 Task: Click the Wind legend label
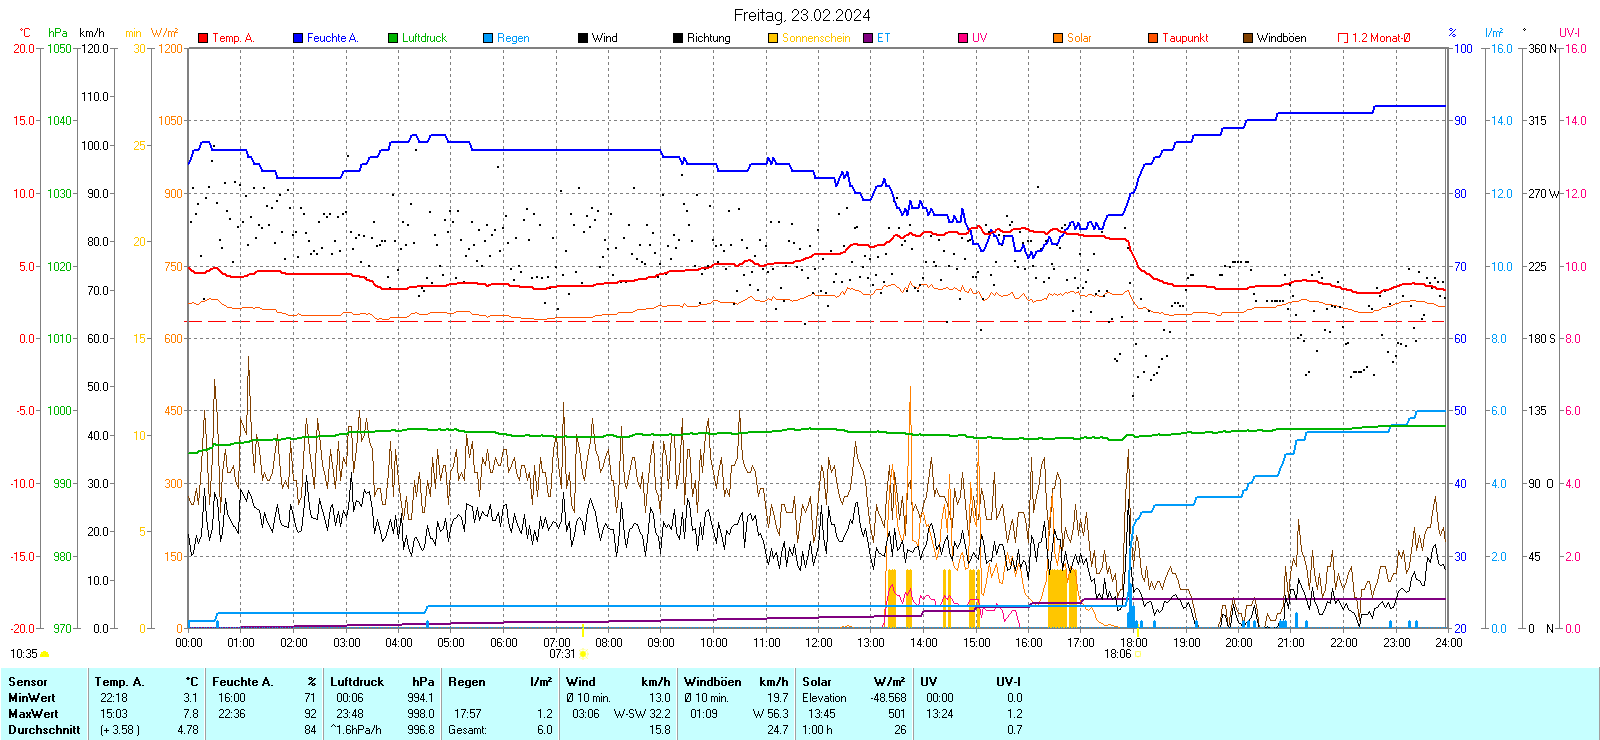604,38
